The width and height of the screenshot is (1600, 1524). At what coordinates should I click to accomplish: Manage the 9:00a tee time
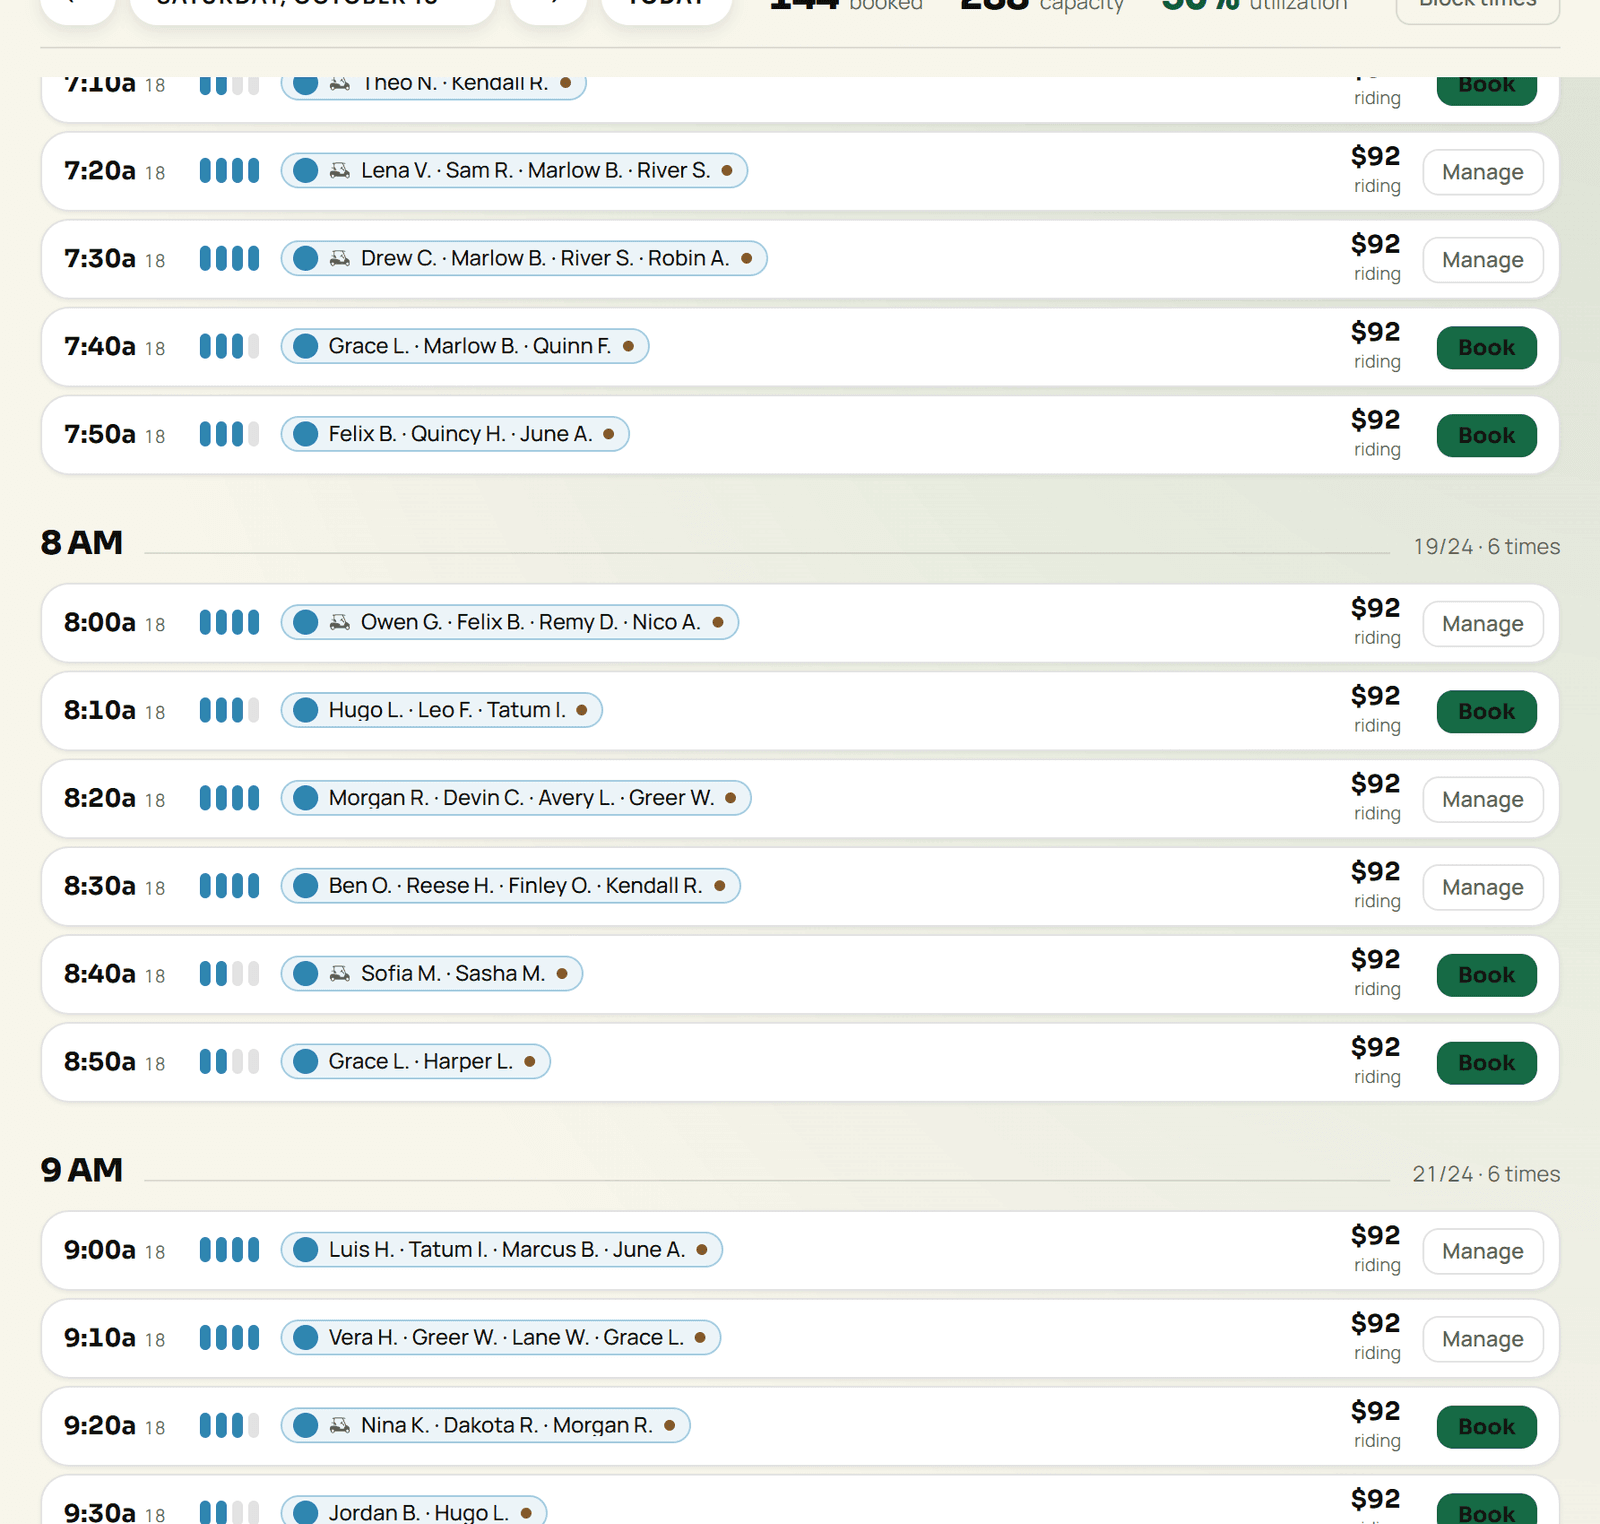[1482, 1251]
